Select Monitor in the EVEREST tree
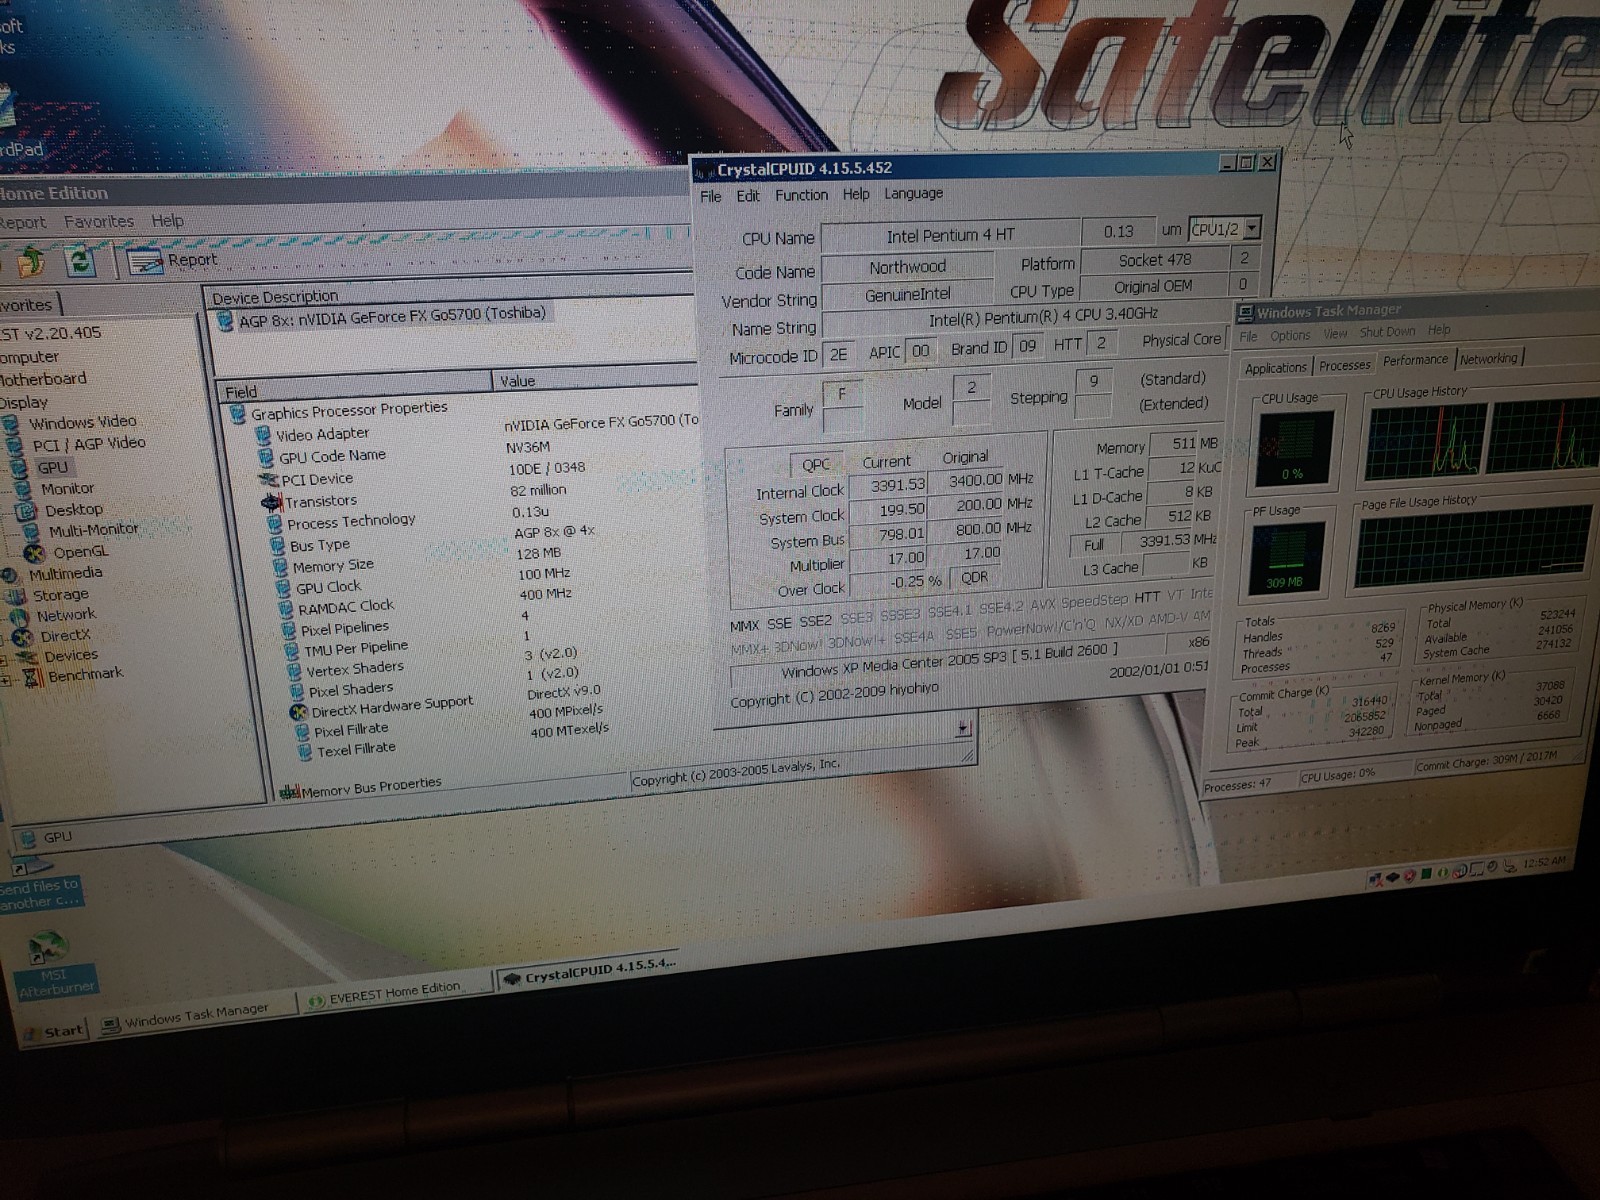This screenshot has height=1200, width=1600. (x=67, y=489)
